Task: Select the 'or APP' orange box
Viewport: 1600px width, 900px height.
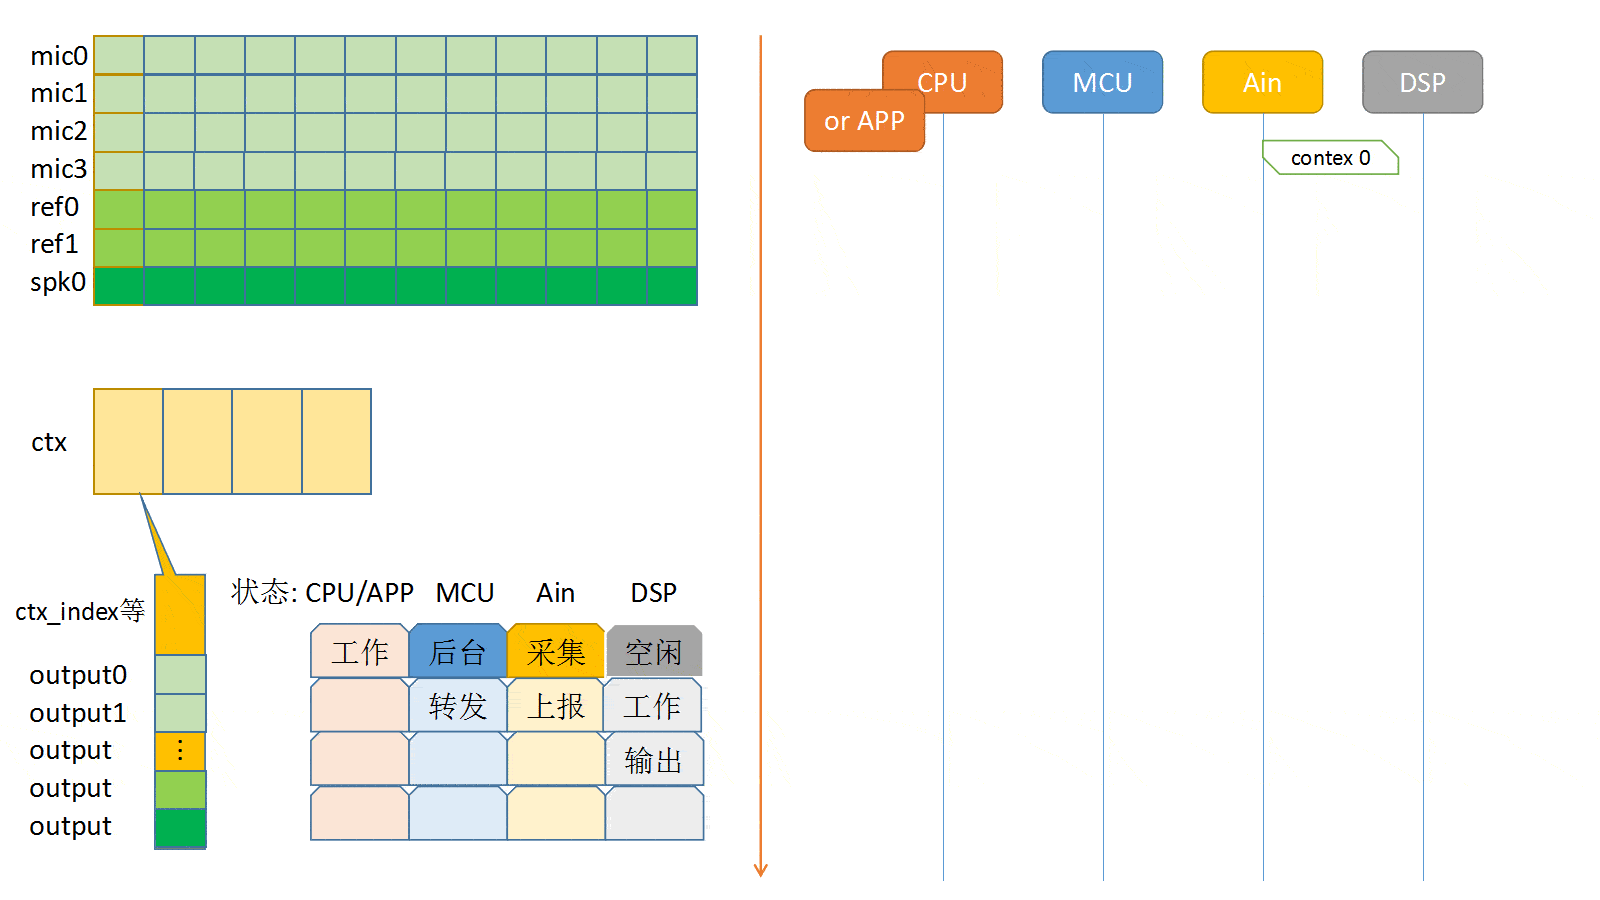Action: [864, 121]
